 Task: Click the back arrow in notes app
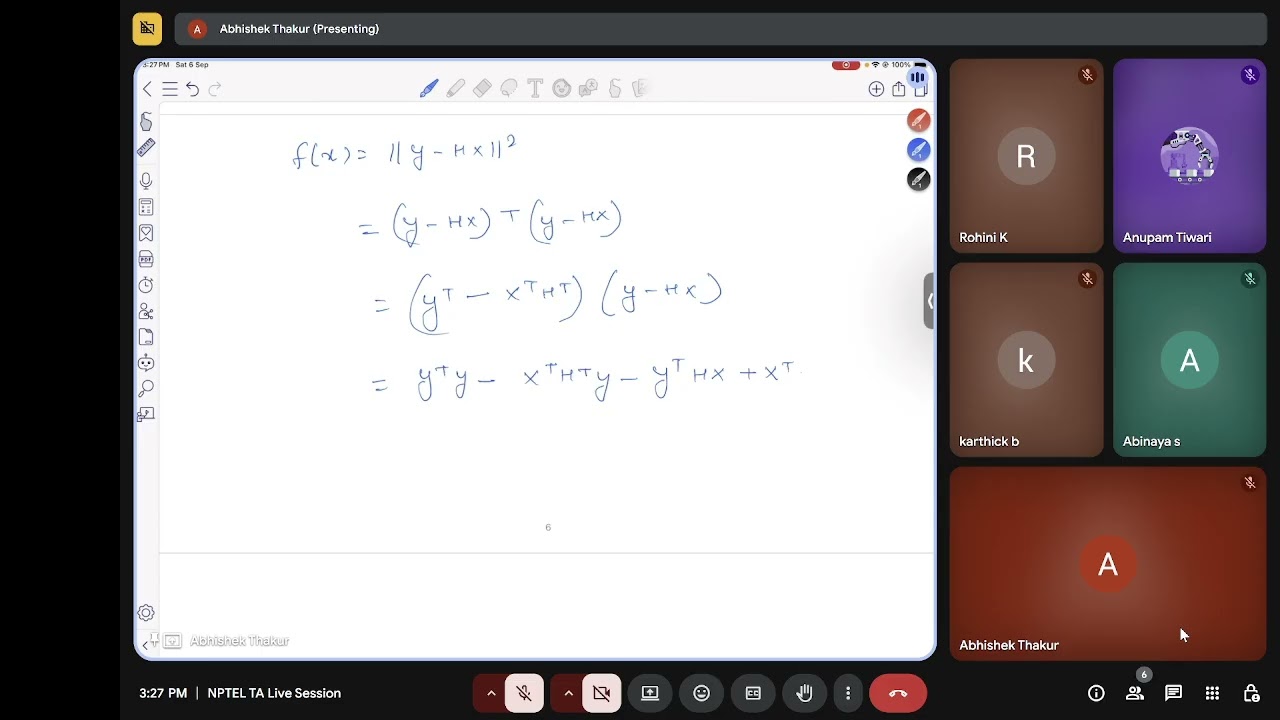(x=148, y=89)
